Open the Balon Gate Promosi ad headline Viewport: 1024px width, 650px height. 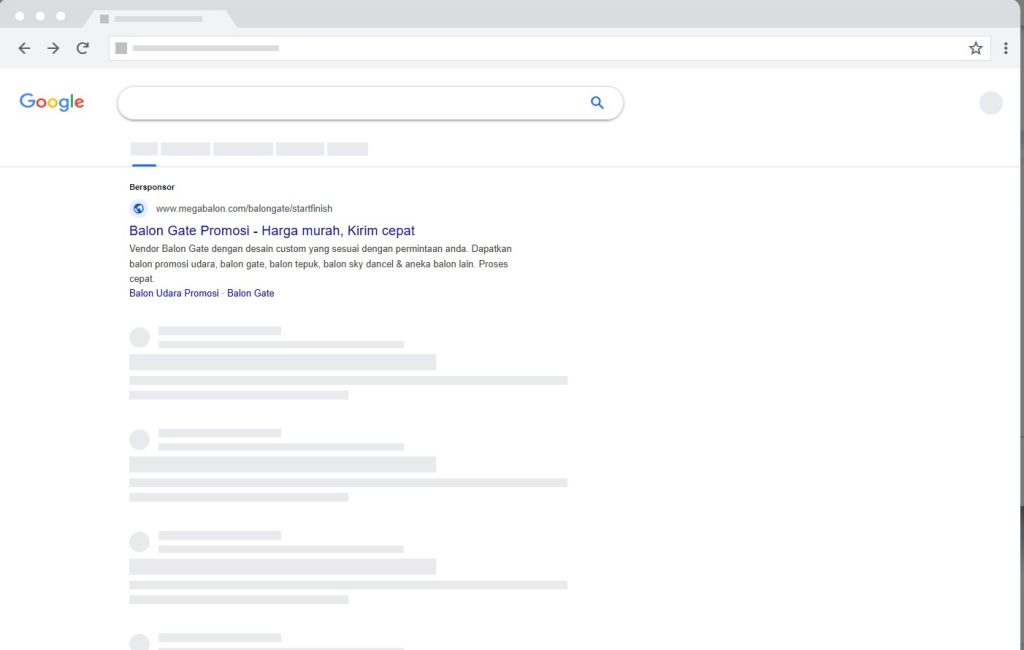pyautogui.click(x=272, y=231)
